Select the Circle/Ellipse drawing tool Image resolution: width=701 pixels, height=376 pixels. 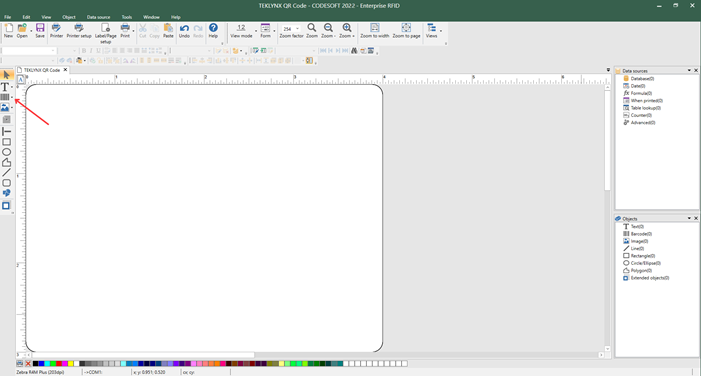(6, 152)
